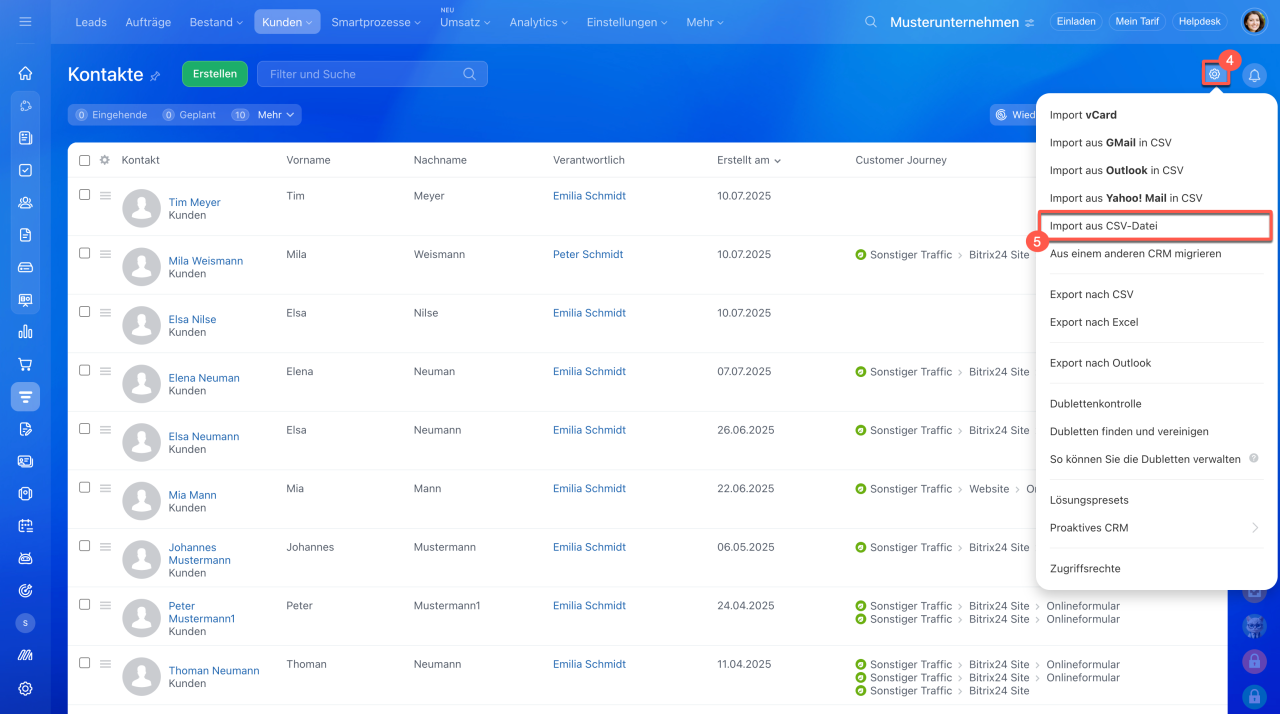Open the contact link Peter Mustermann1
This screenshot has height=714, width=1280.
coord(201,612)
